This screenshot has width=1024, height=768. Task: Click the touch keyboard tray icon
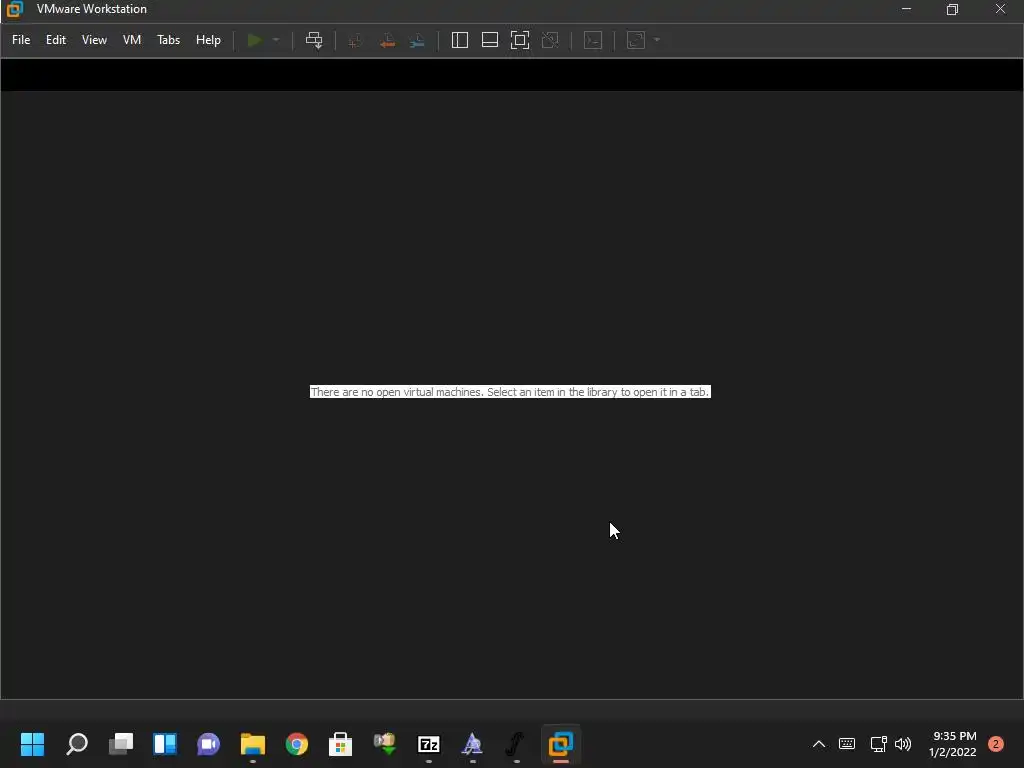847,744
